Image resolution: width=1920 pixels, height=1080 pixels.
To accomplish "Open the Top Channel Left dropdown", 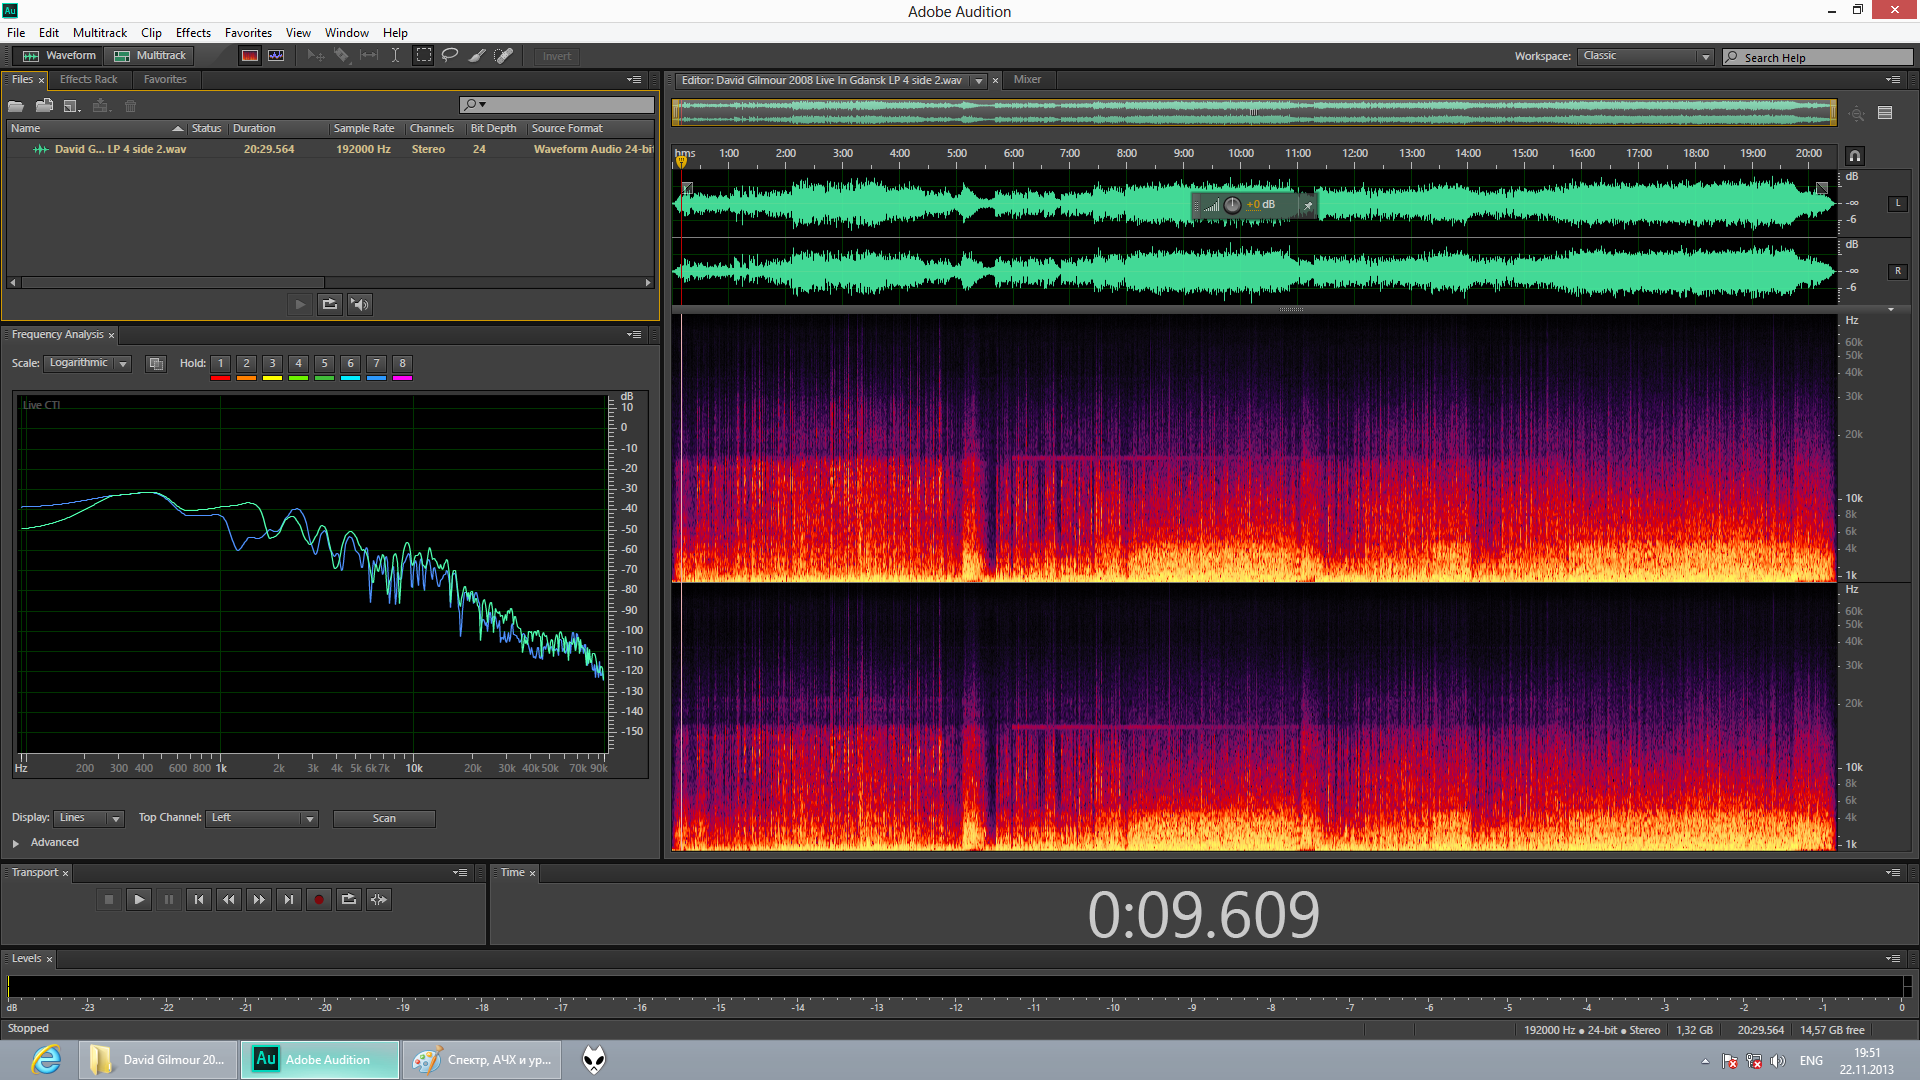I will (262, 819).
